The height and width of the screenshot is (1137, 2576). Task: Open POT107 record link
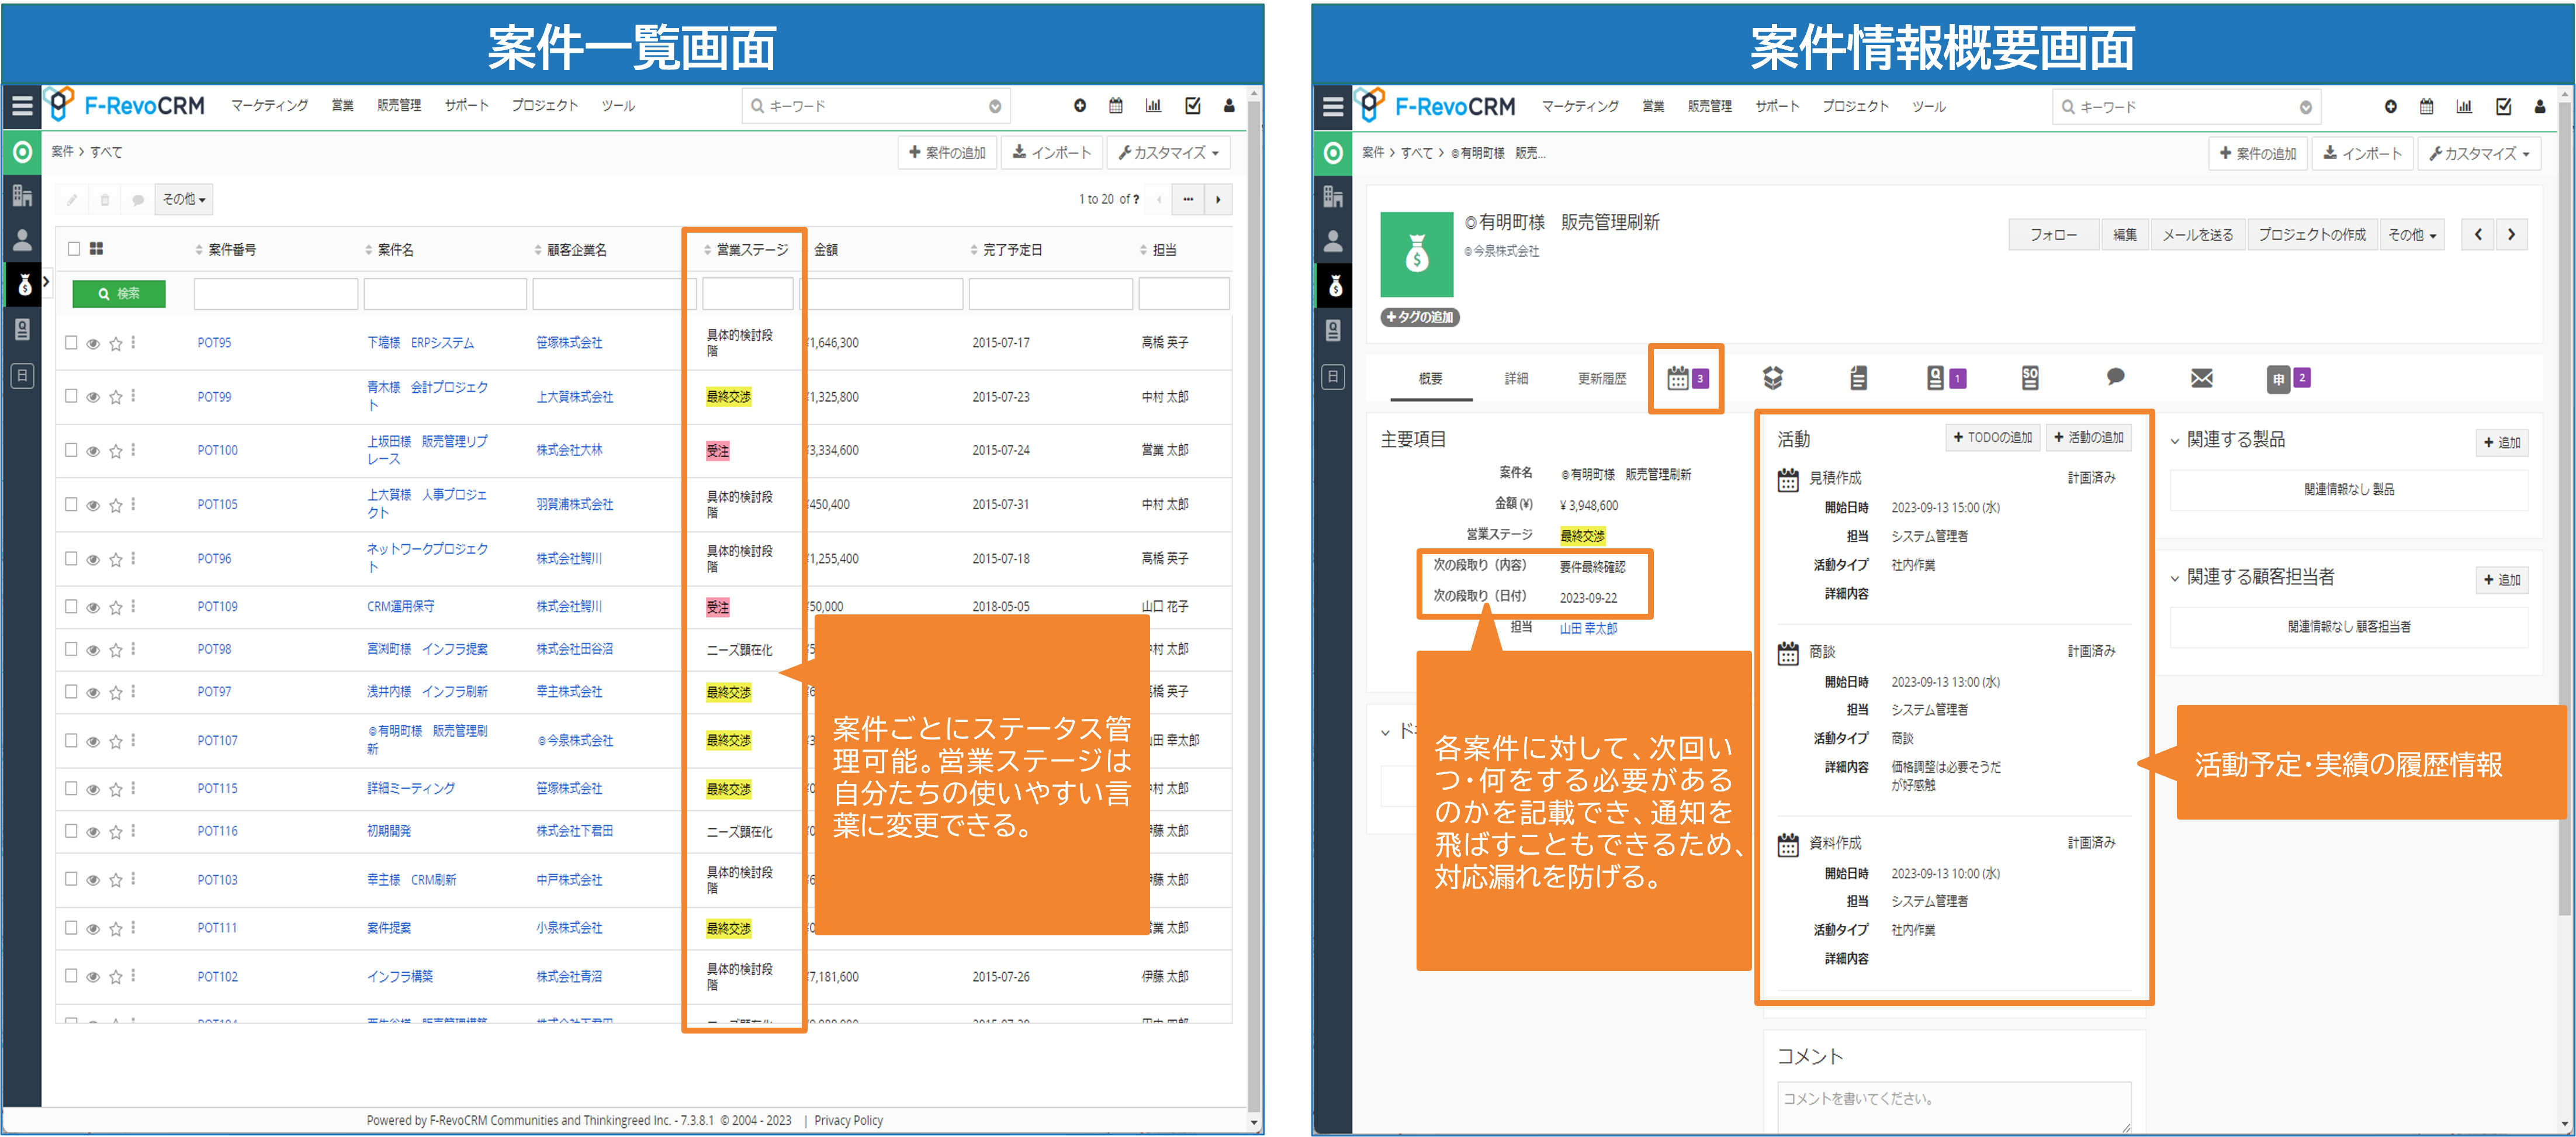click(217, 740)
